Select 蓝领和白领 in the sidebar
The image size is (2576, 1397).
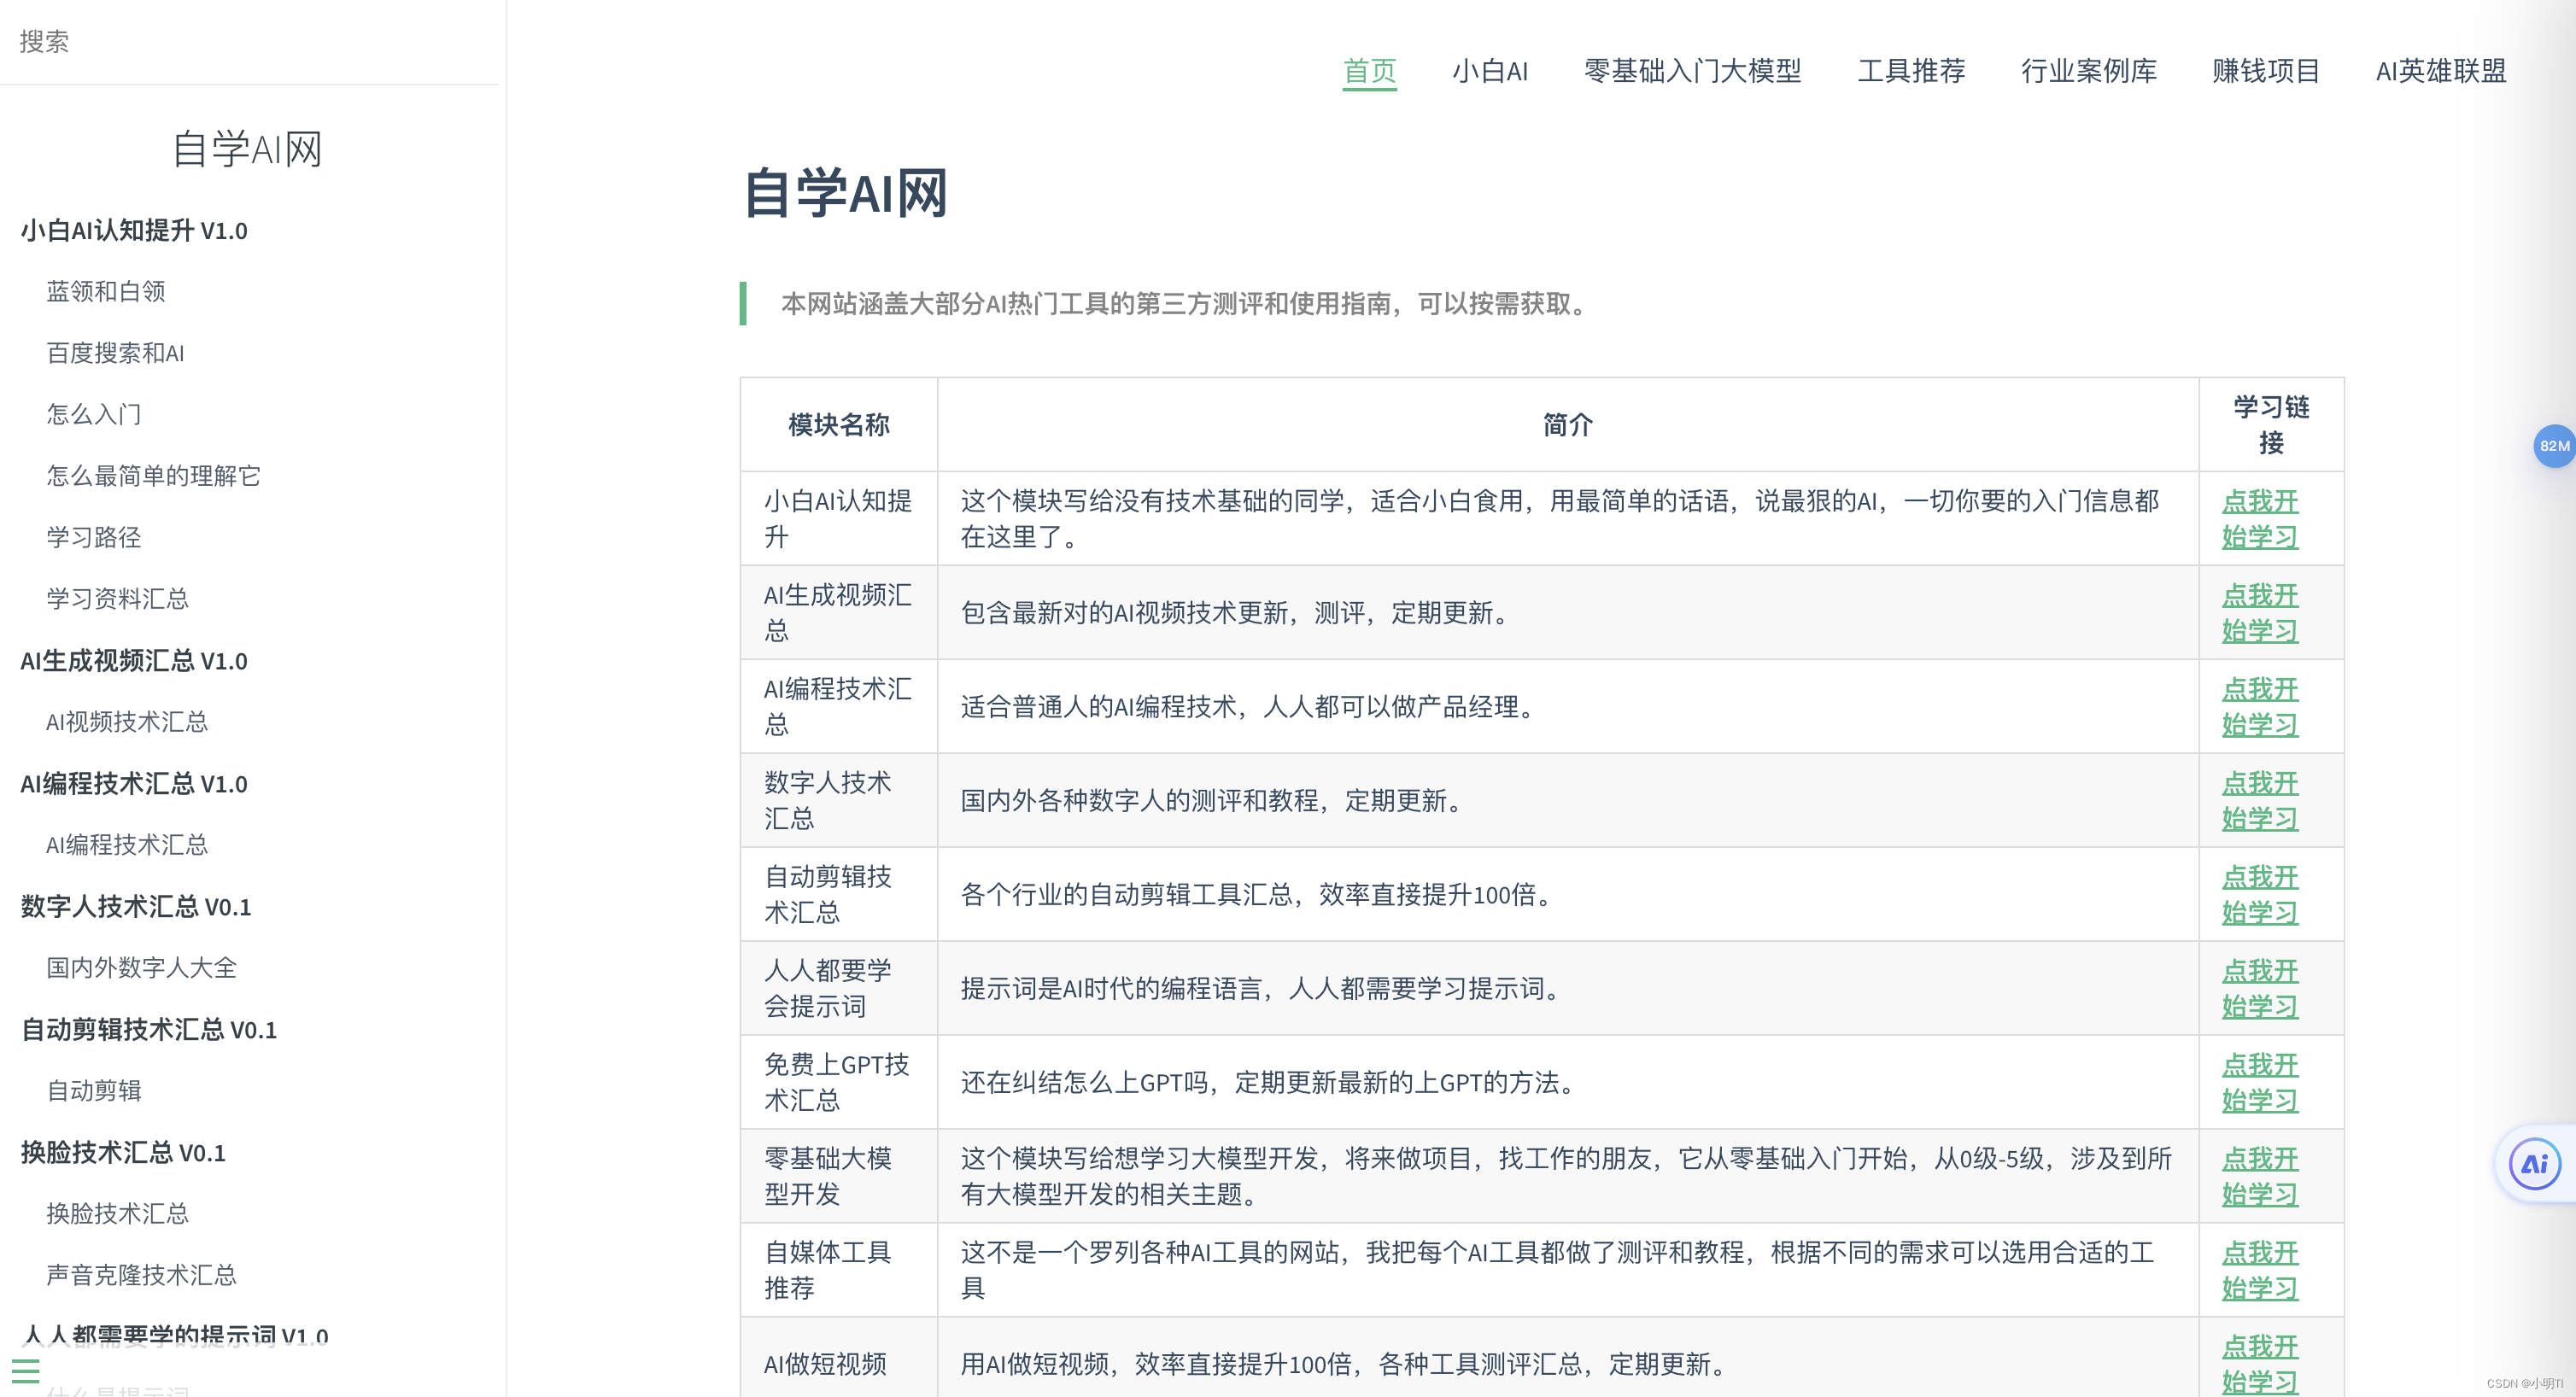pos(106,291)
